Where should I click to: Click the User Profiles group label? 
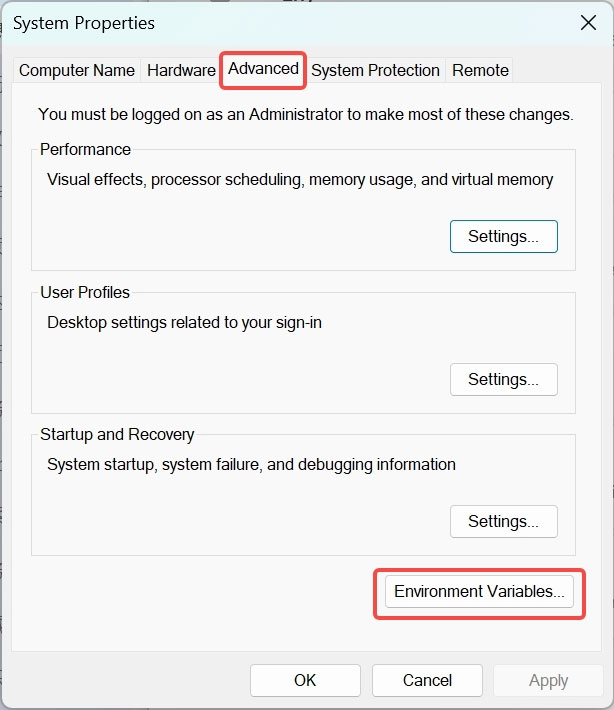click(x=85, y=293)
